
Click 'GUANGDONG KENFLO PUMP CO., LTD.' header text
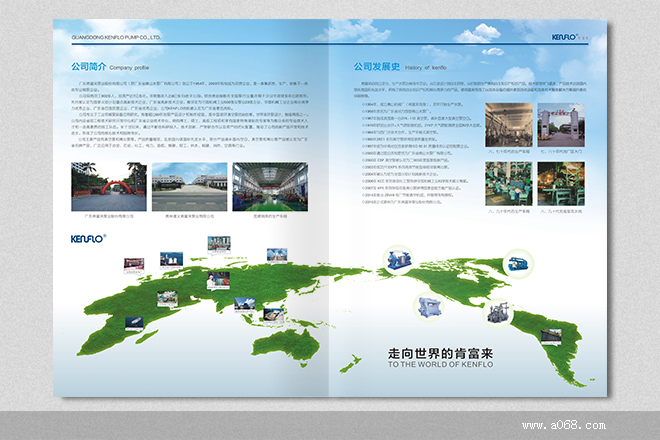116,37
